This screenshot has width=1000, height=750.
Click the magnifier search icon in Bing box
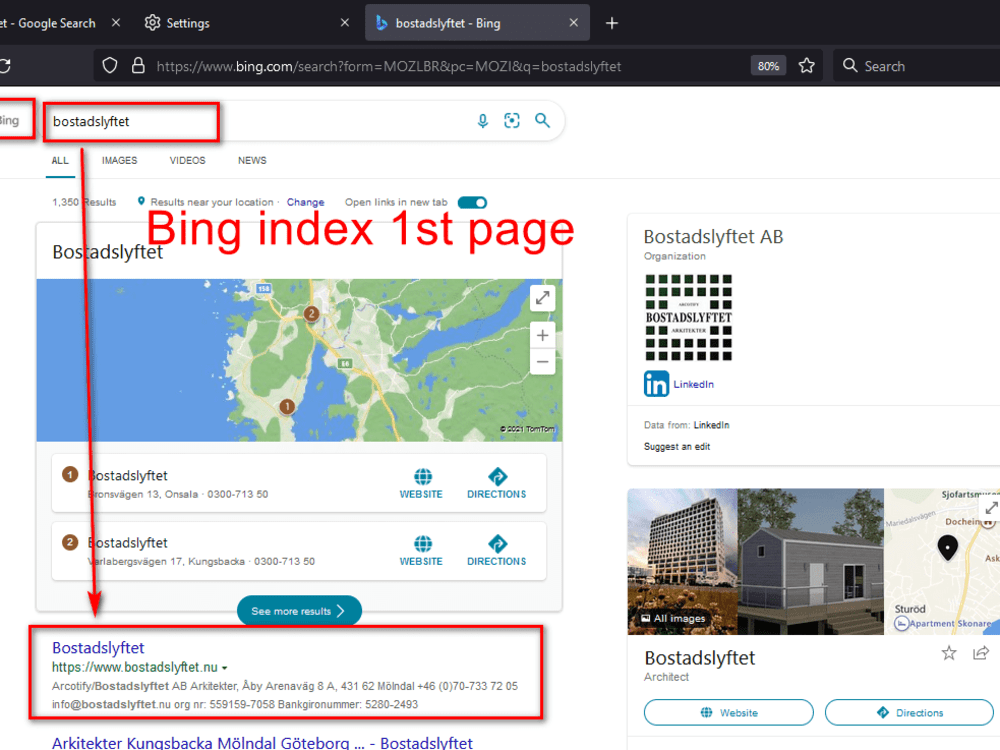click(x=542, y=121)
